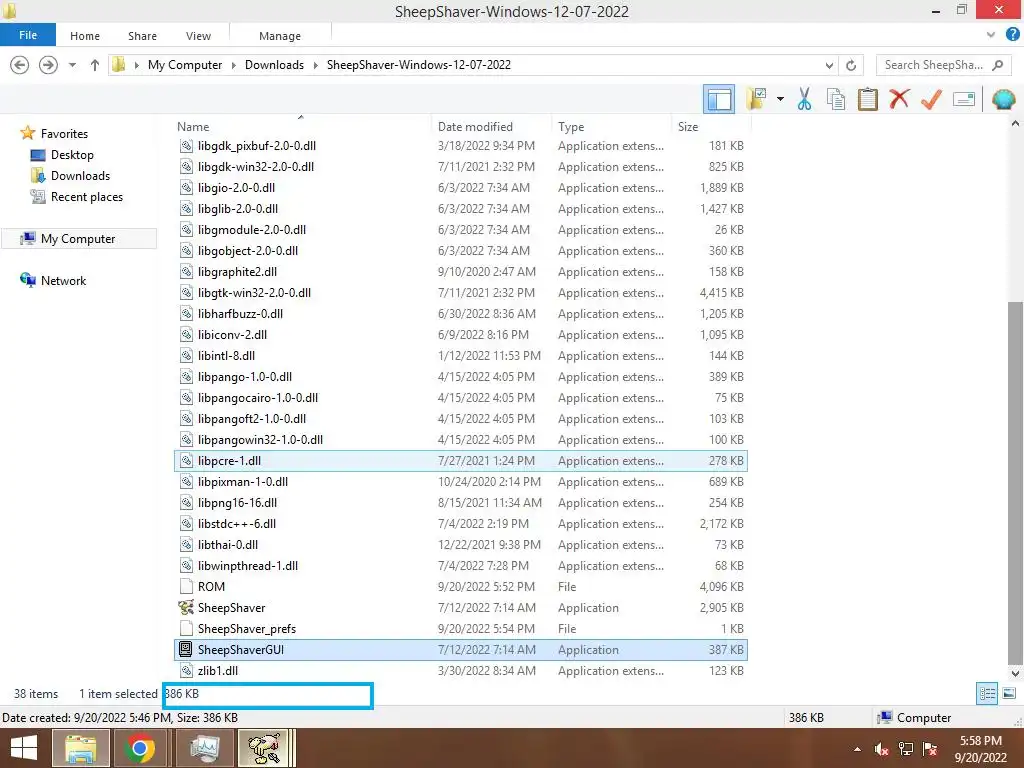Toggle the navigation pane toolbar button

[718, 99]
